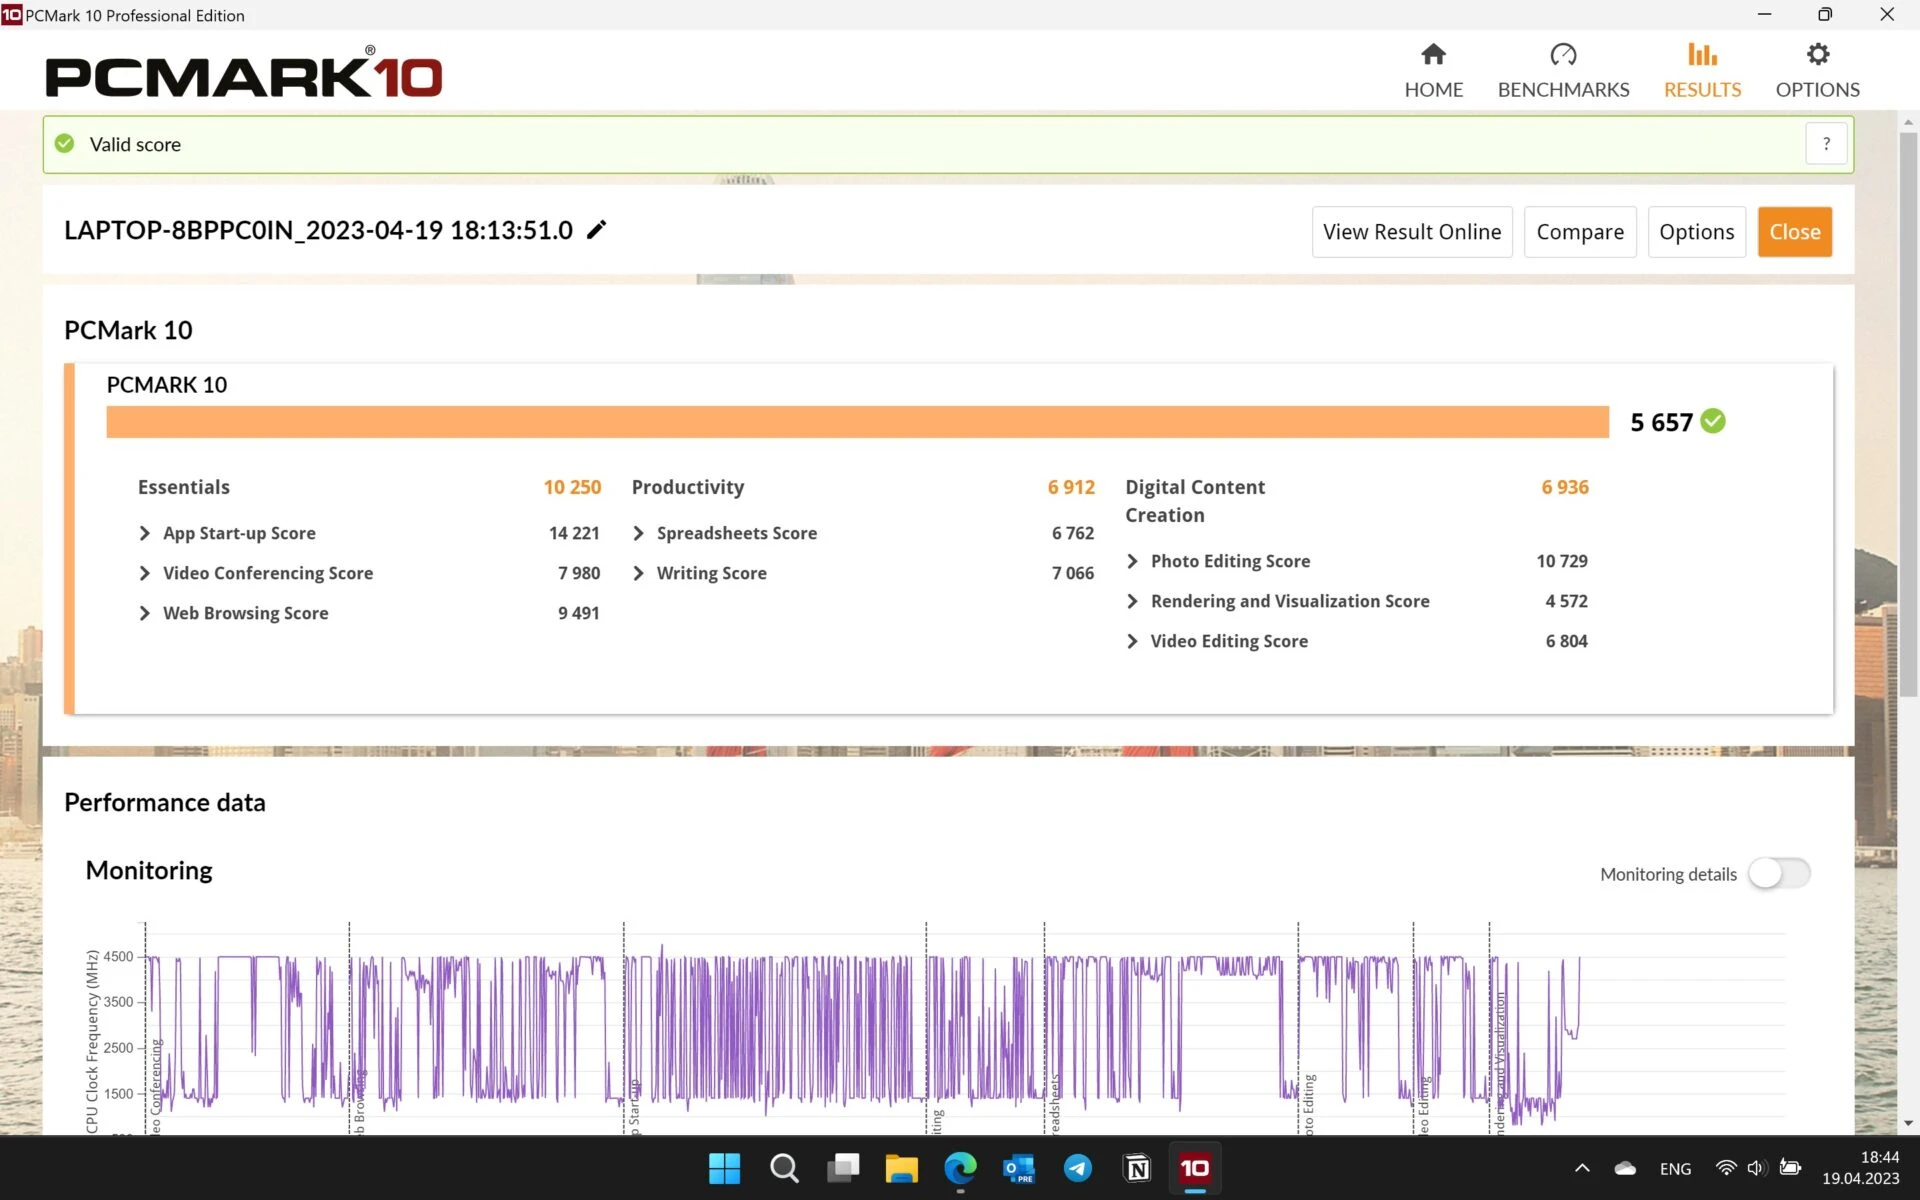Screen dimensions: 1920x1200
Task: Open the Options section gear
Action: [1817, 71]
